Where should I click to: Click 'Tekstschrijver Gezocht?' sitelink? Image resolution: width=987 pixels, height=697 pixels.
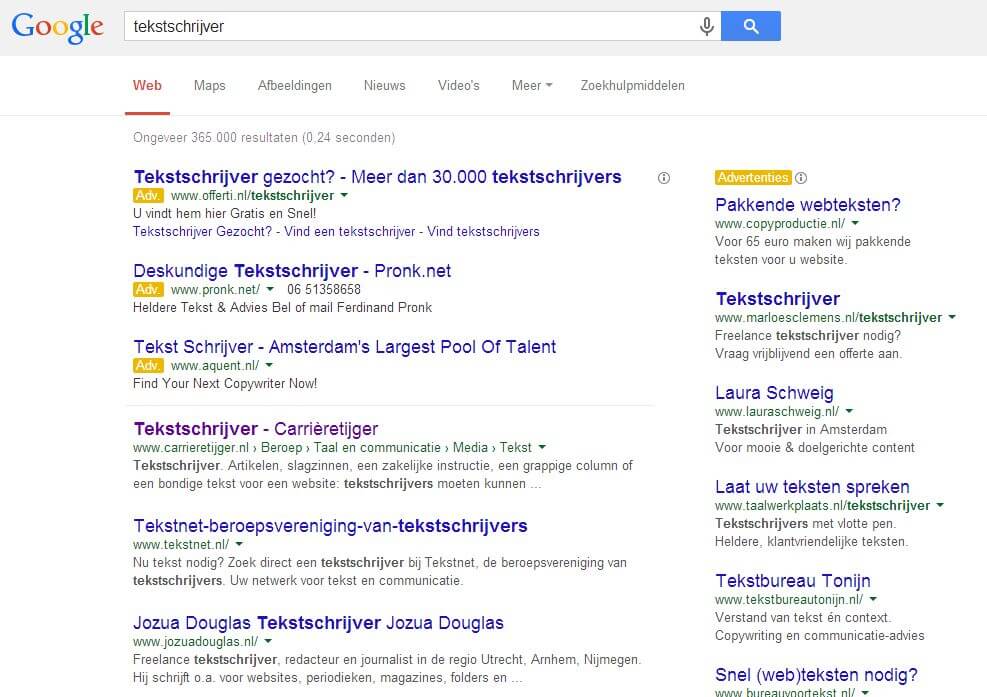[x=203, y=232]
